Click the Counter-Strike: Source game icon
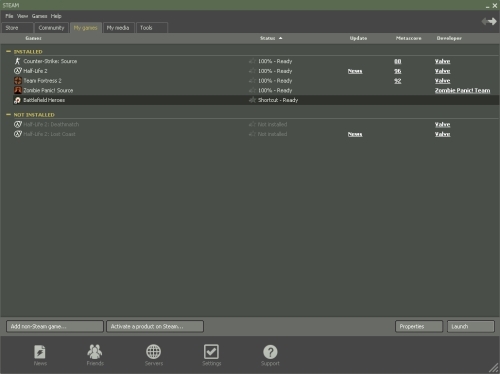 [18, 61]
